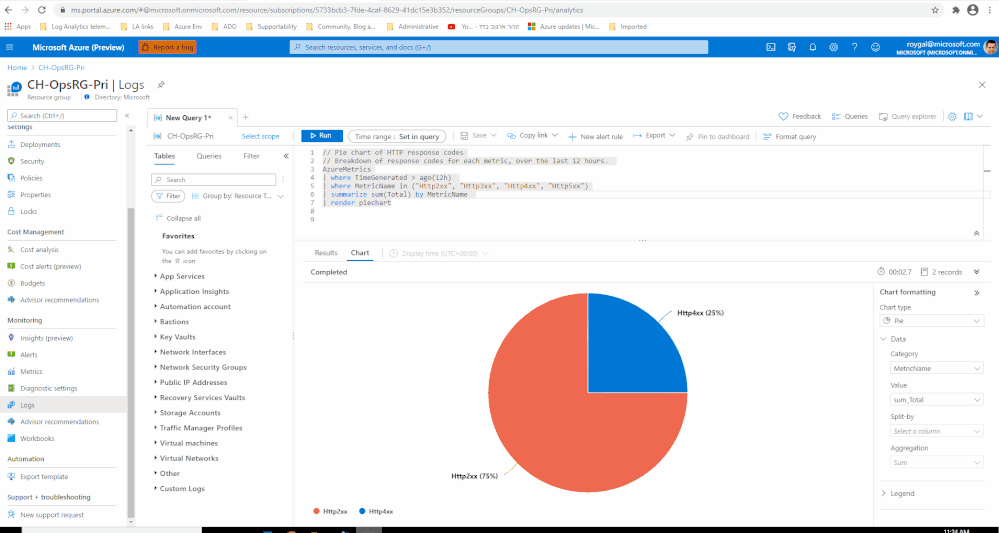Open the directory and subscription filter icon

point(792,47)
